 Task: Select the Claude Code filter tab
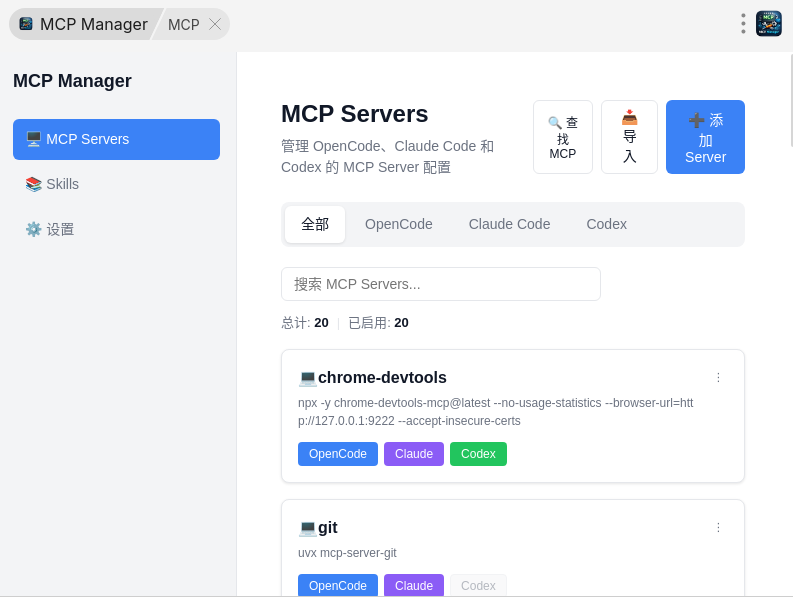(509, 224)
